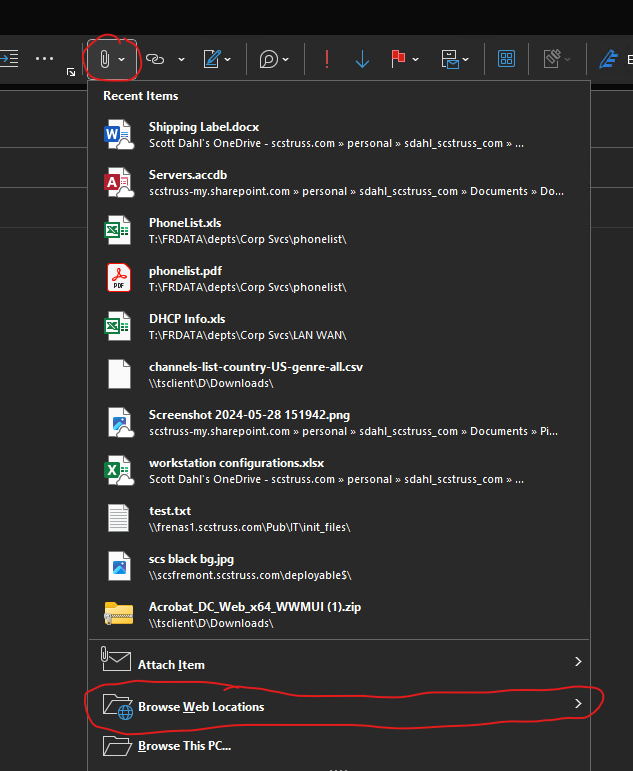This screenshot has height=771, width=633.
Task: Attach Shipping Label.docx from recent items
Action: (x=339, y=135)
